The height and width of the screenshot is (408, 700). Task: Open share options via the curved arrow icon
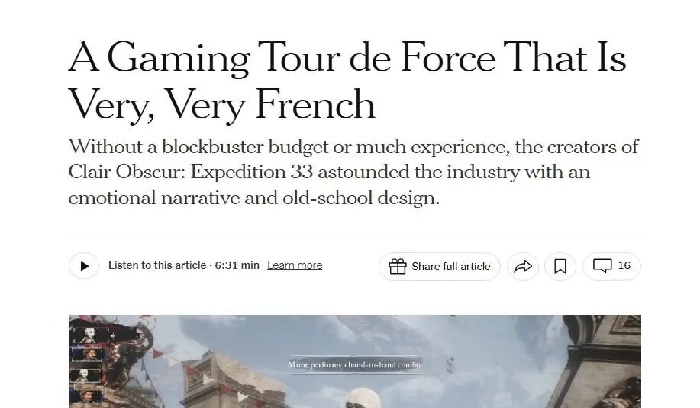(523, 266)
